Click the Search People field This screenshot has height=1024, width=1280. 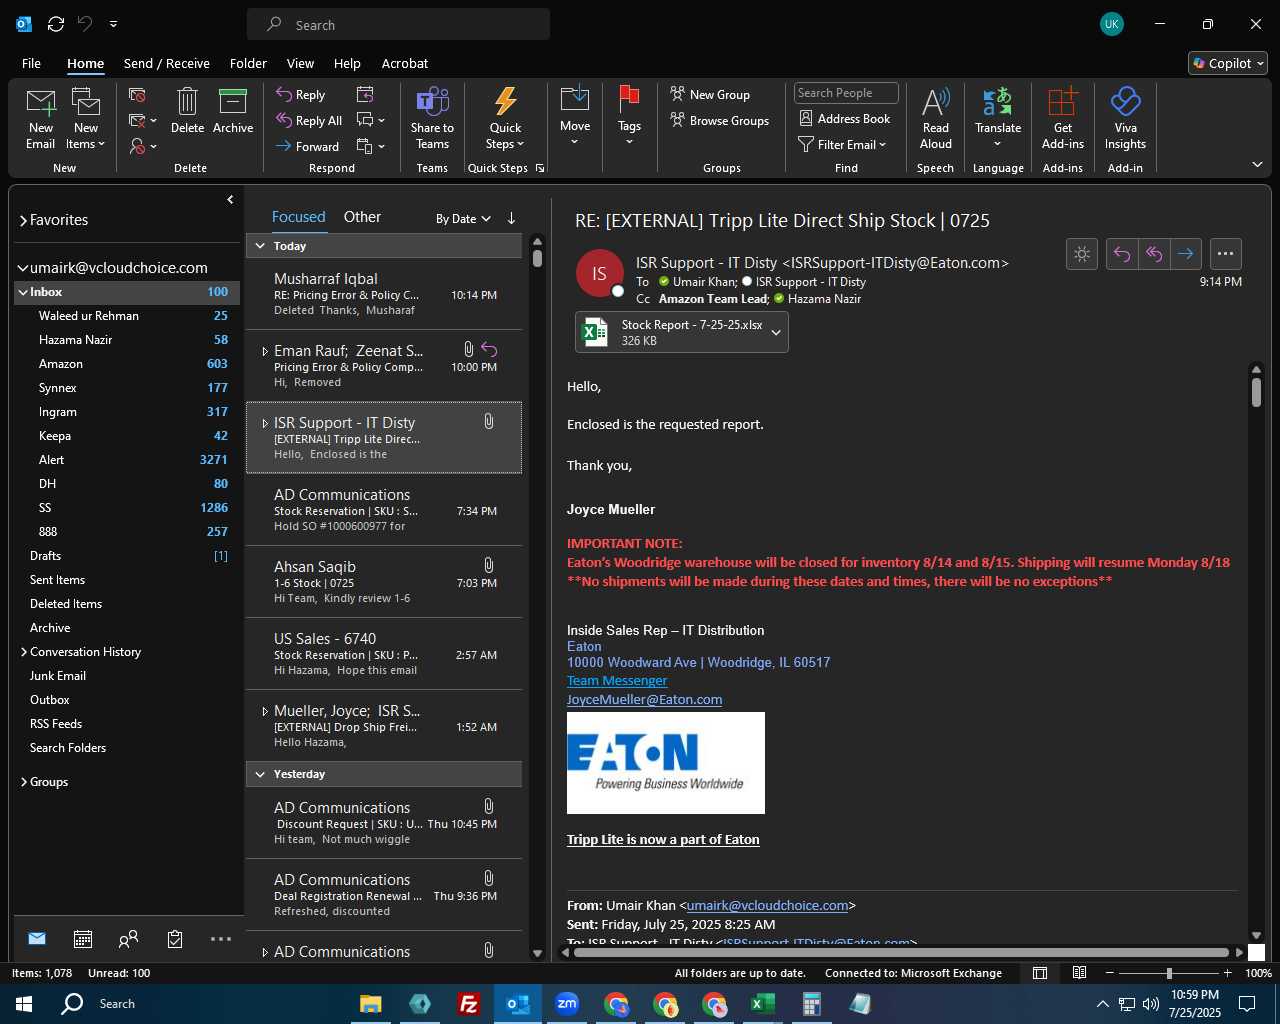pyautogui.click(x=846, y=93)
